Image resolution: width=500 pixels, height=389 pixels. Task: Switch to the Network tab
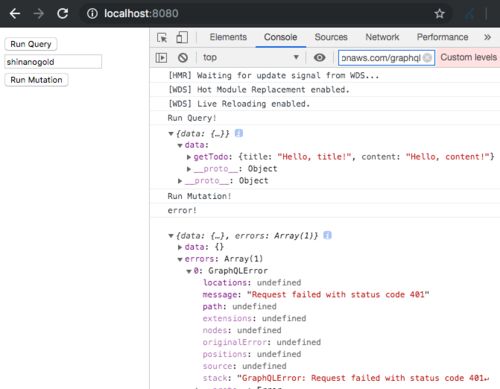[x=382, y=37]
